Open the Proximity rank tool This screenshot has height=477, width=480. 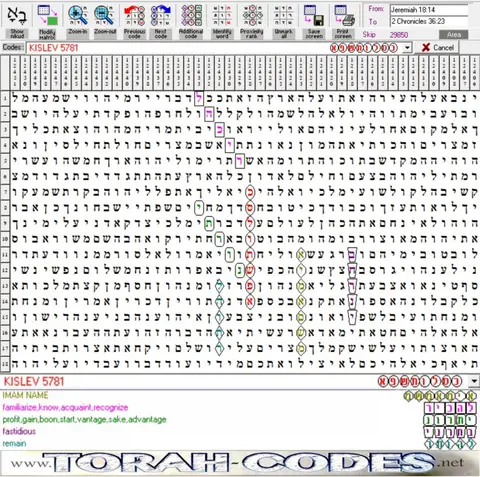point(252,15)
